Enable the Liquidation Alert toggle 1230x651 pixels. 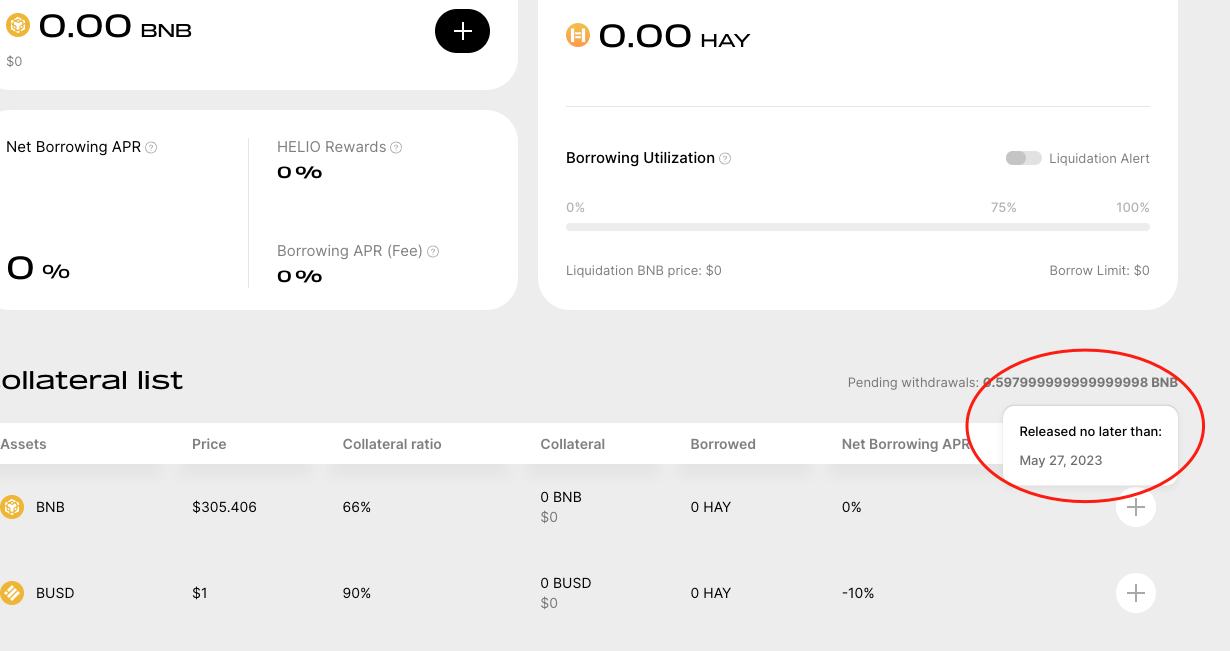[1024, 158]
